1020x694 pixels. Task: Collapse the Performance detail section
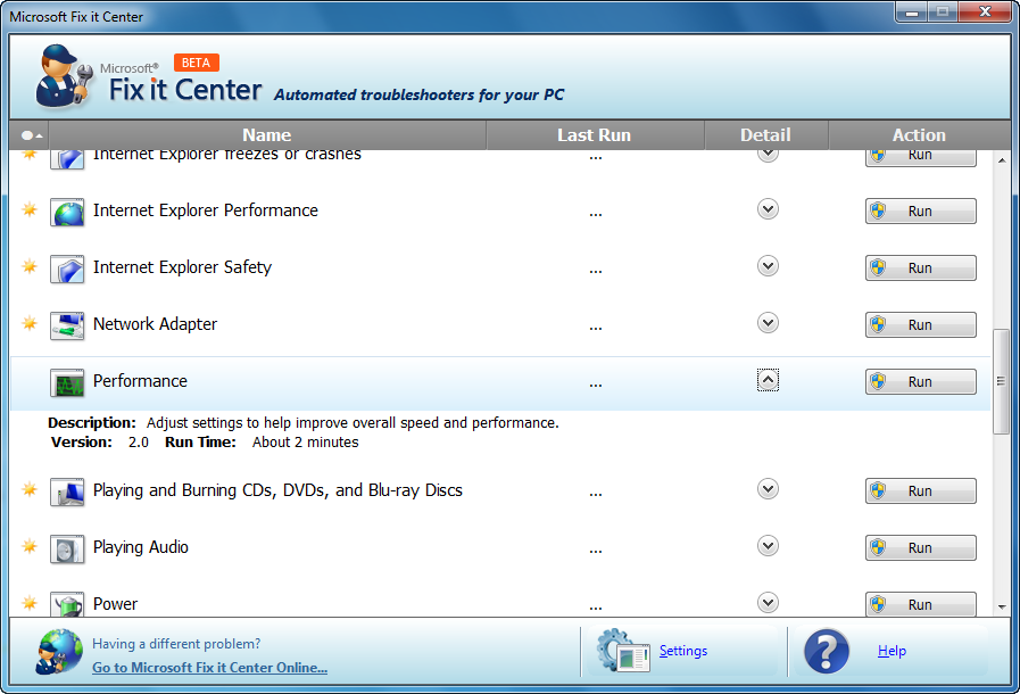pyautogui.click(x=768, y=380)
